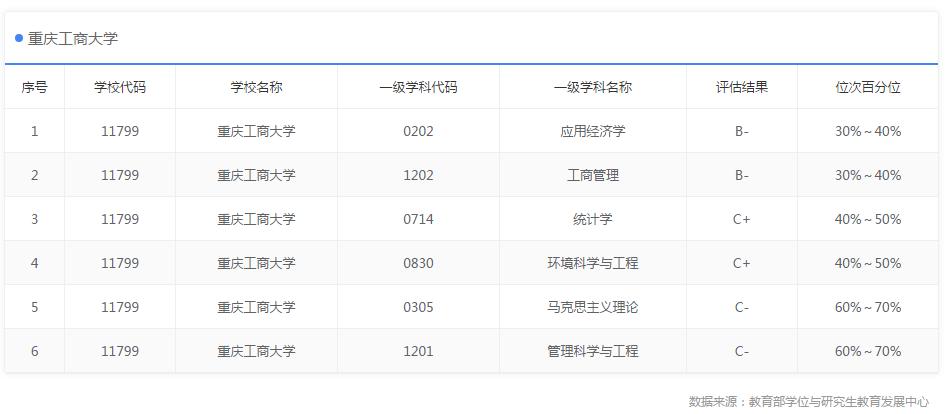Viewport: 948px width, 414px height.
Task: Click 重庆工商大学 name cell in 马克思主义理论 row
Action: 256,307
